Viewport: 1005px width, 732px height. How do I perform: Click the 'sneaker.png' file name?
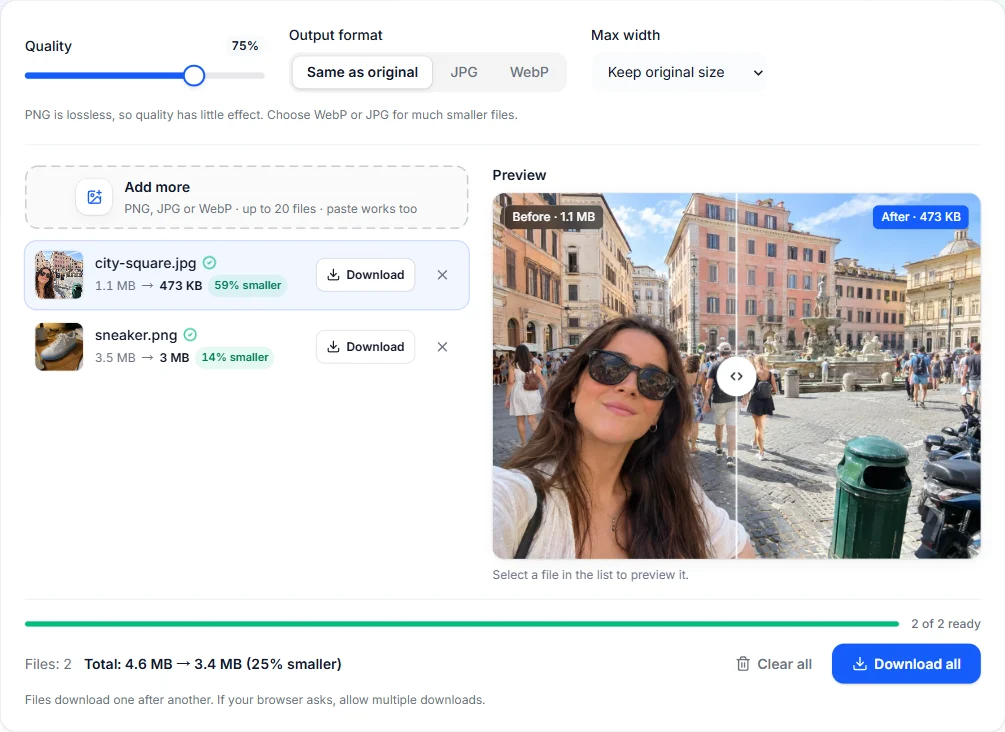click(x=136, y=335)
